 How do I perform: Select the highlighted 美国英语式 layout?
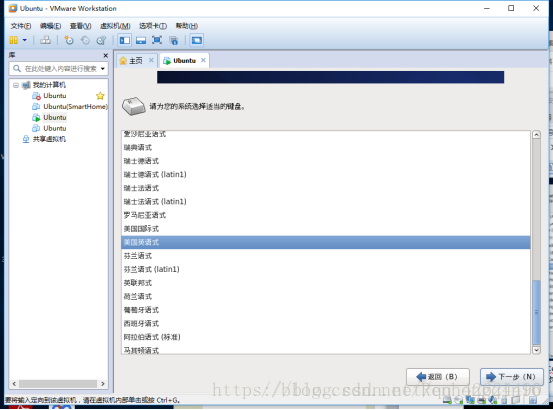pos(326,242)
